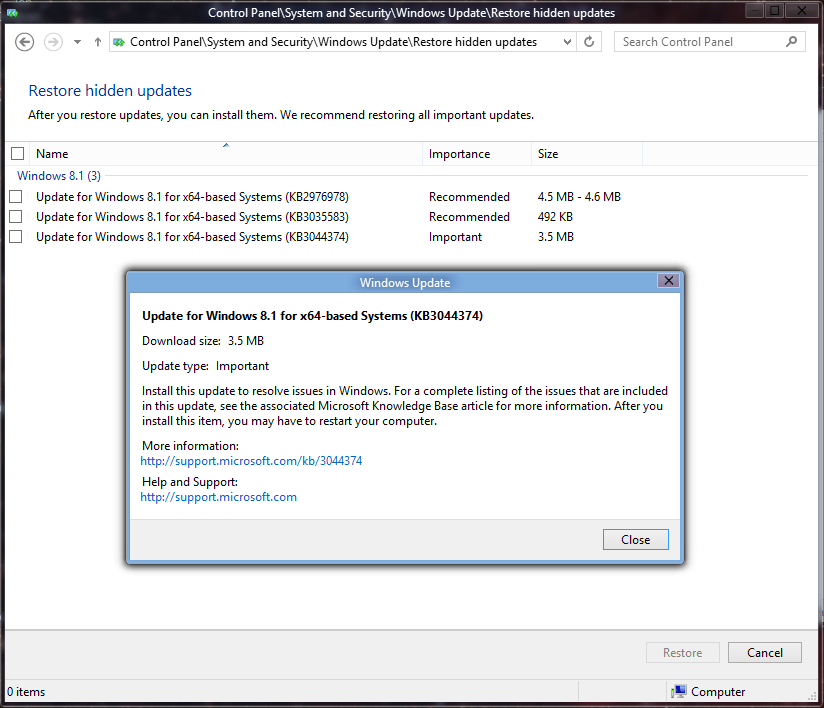Click the address bar path text
This screenshot has width=824, height=708.
(x=333, y=42)
